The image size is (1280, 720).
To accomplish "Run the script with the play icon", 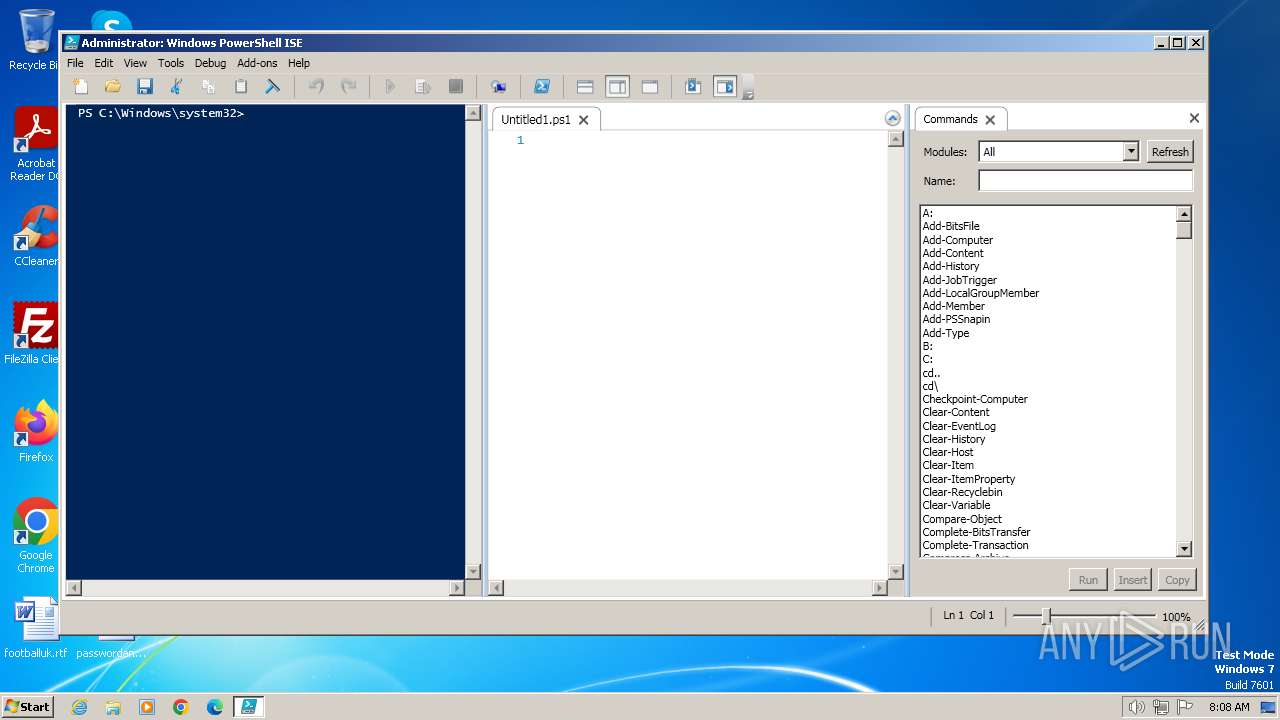I will tap(391, 87).
